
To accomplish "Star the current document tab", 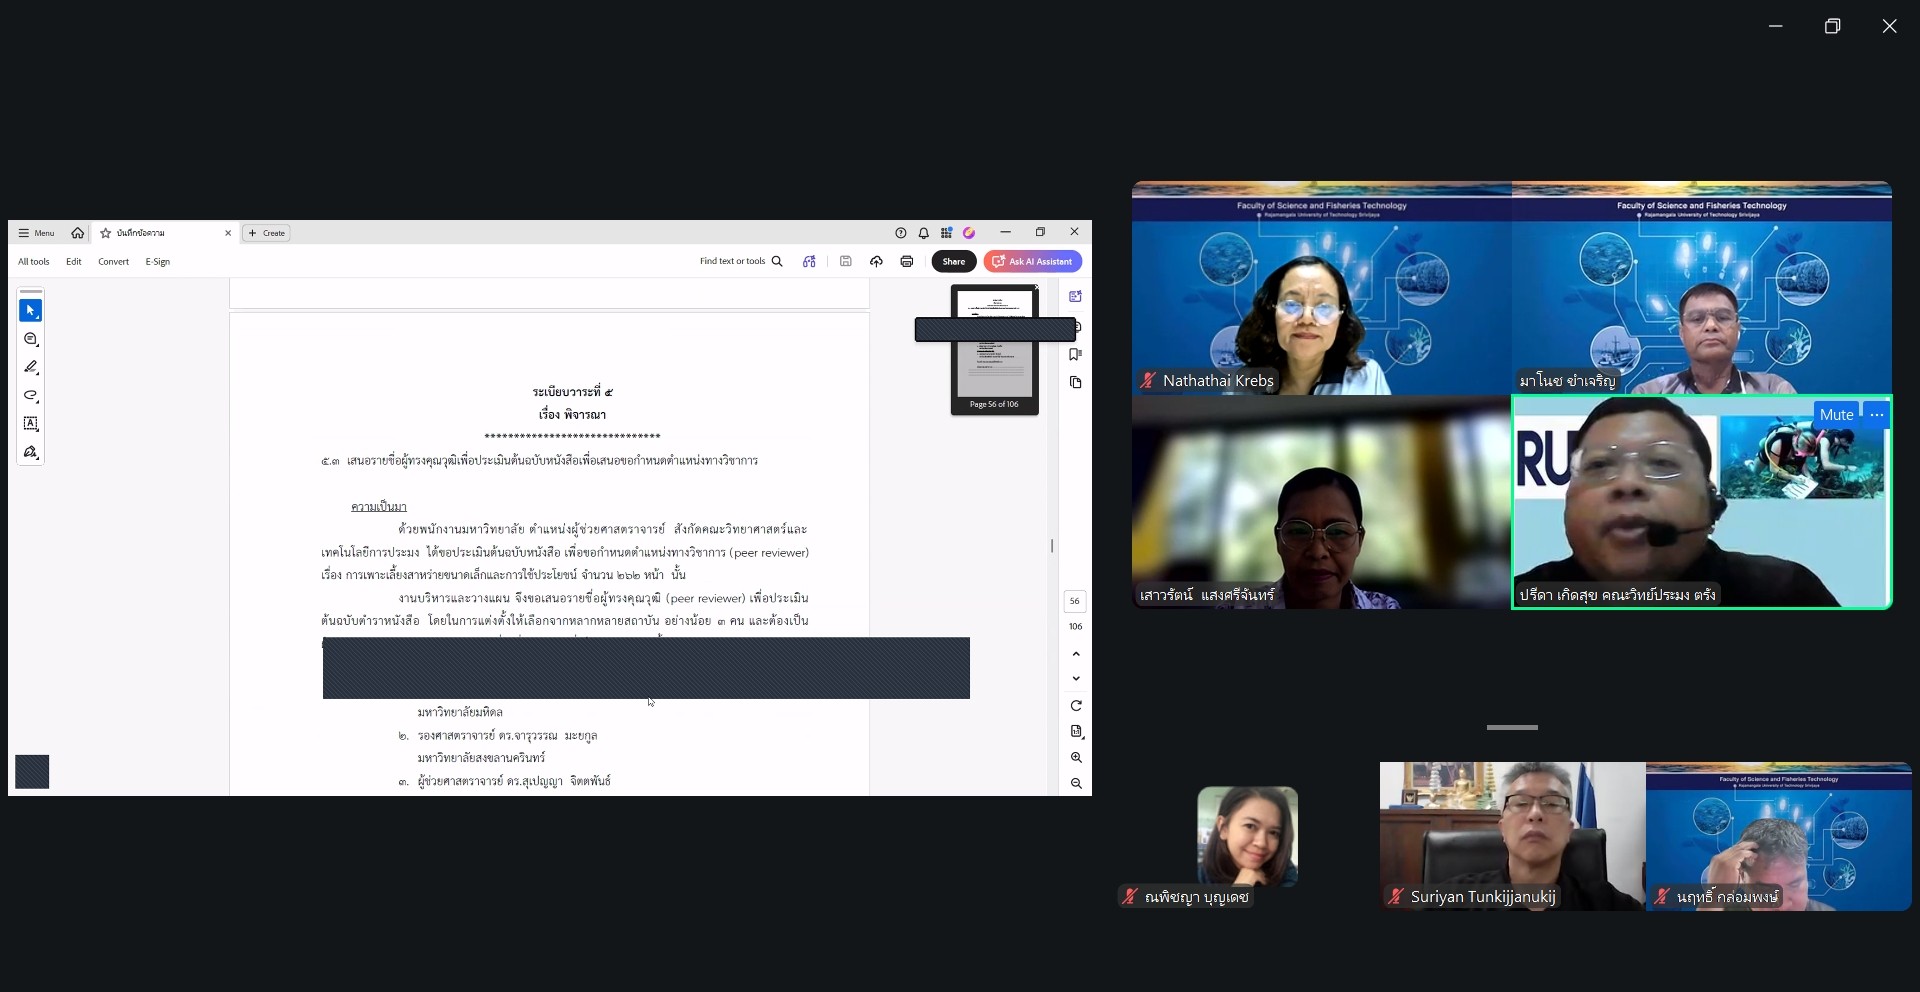I will coord(106,233).
